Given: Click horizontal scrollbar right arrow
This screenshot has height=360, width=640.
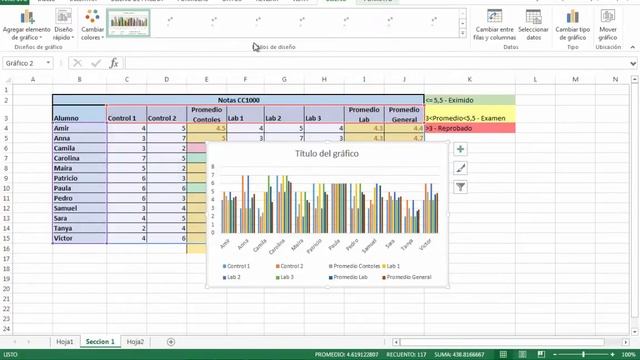Looking at the screenshot, I should [x=626, y=342].
